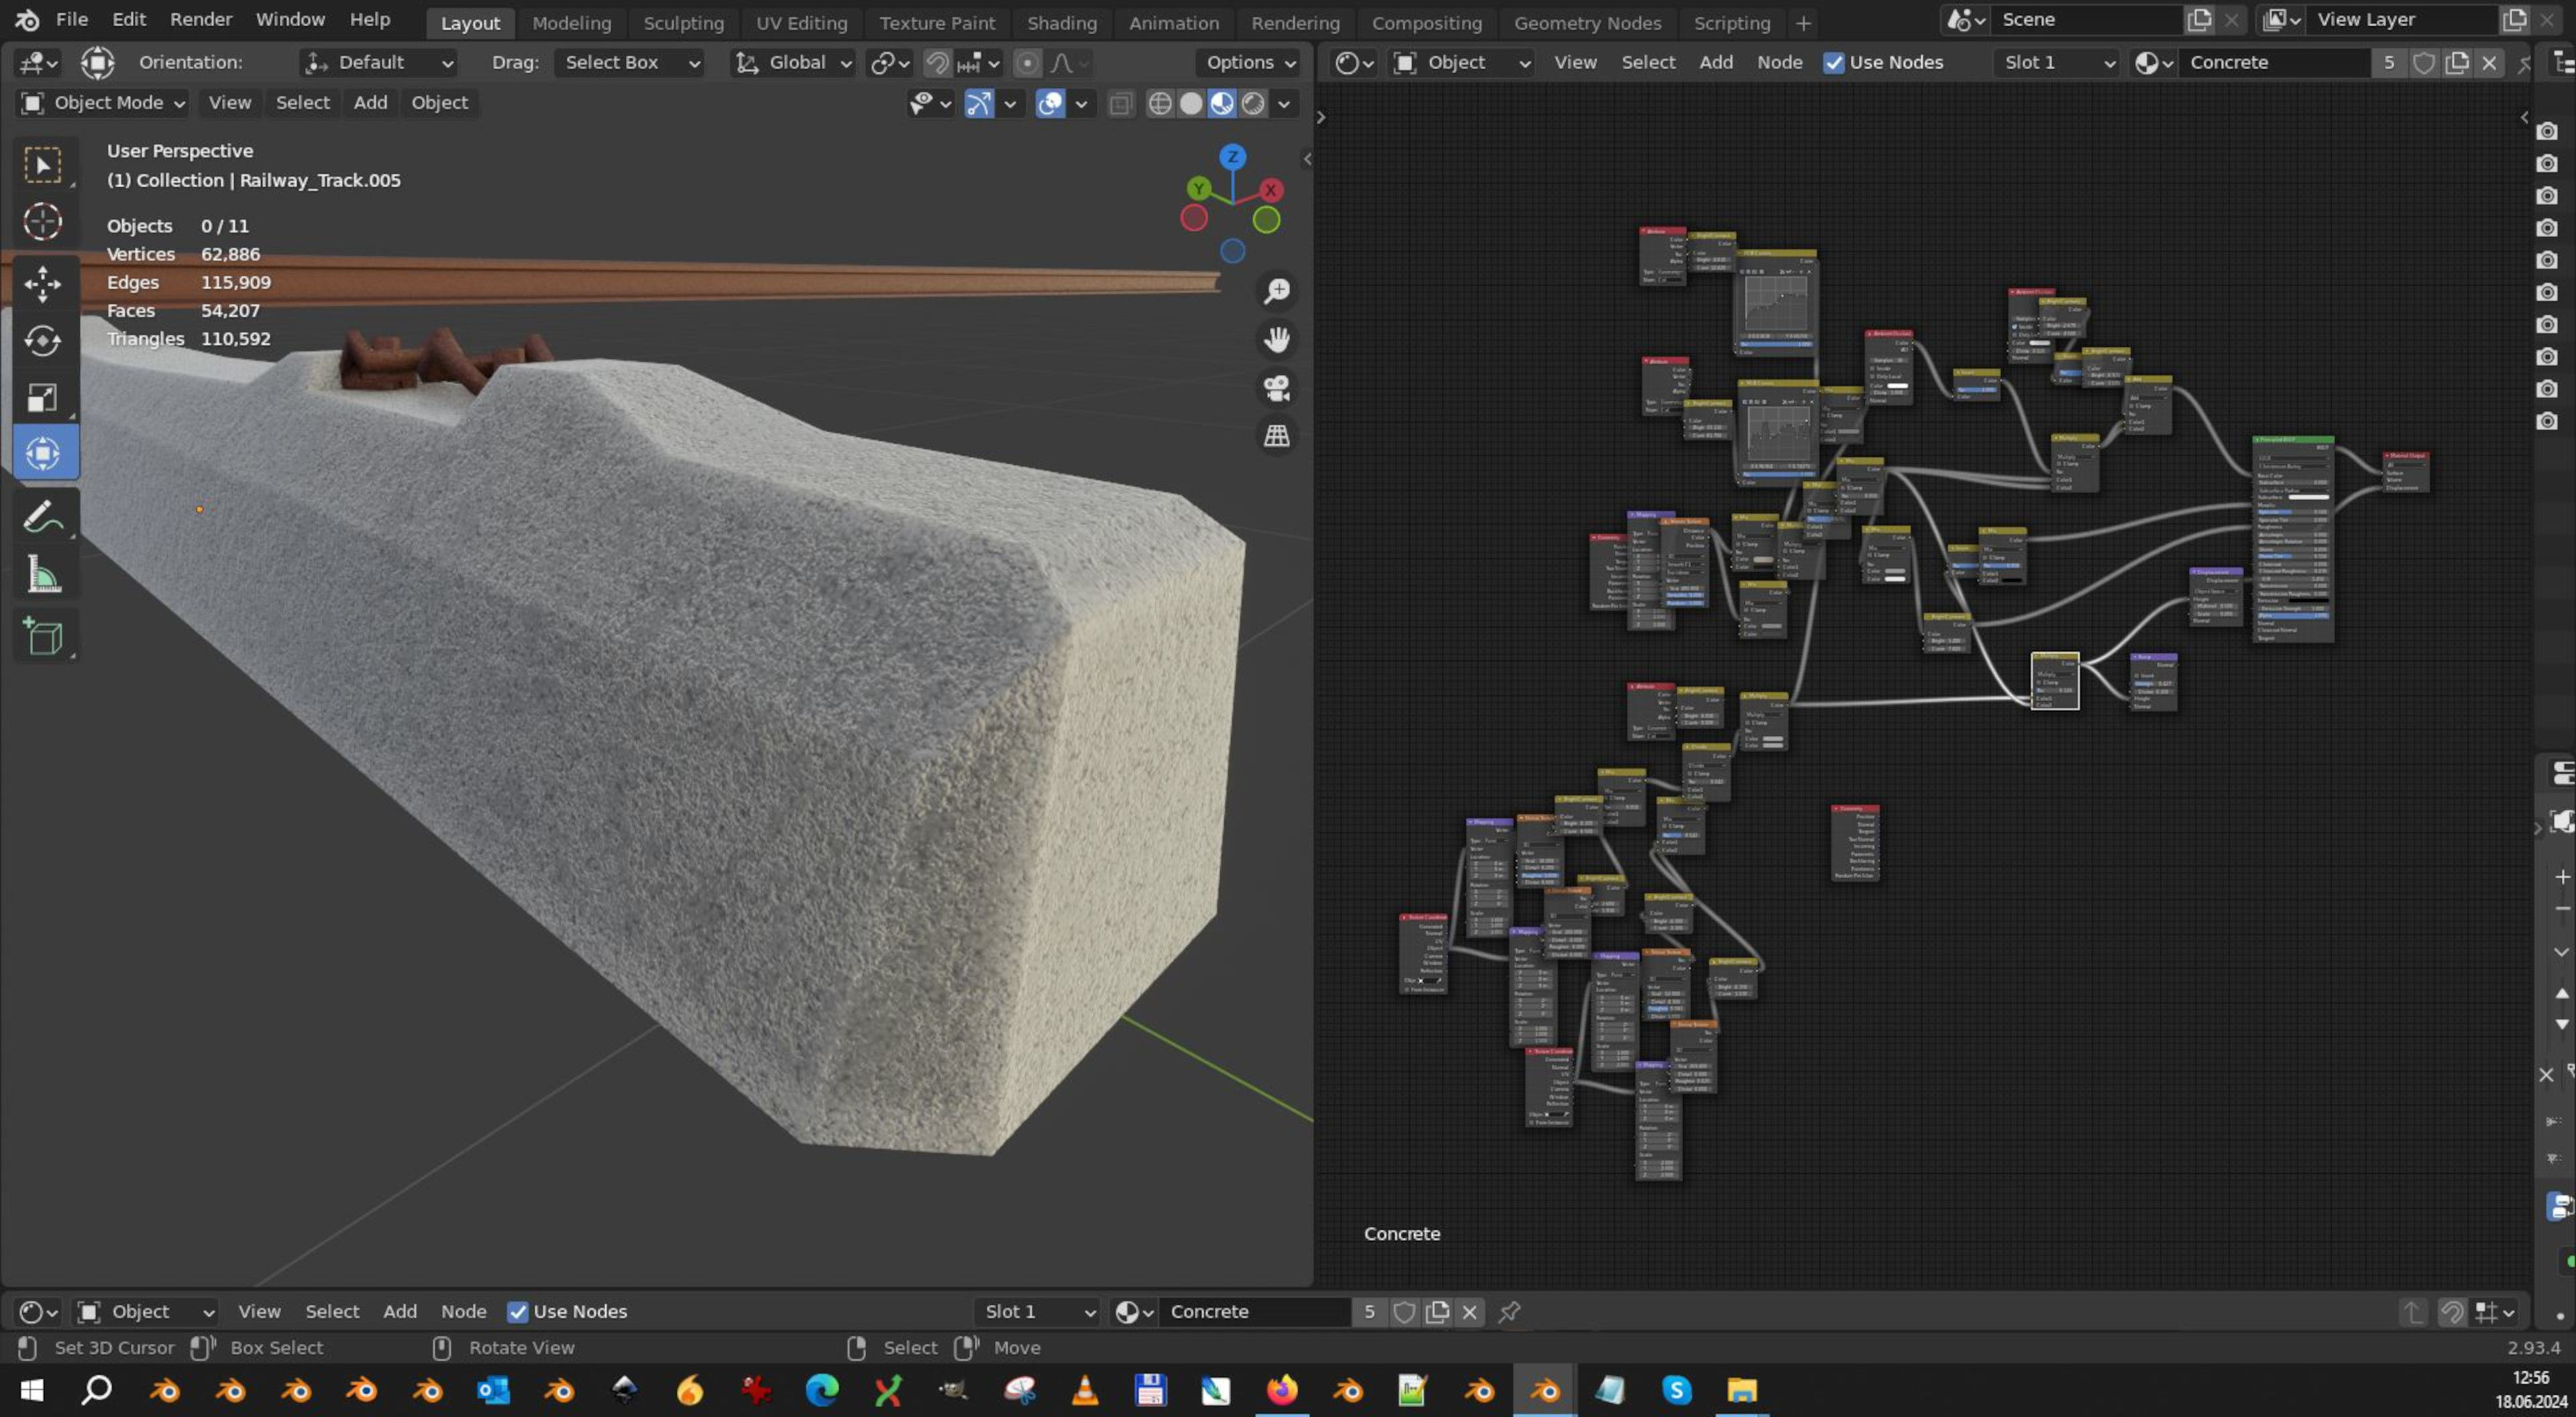Viewport: 2576px width, 1417px height.
Task: Select the Select Box tool in viewport toolbar
Action: click(42, 164)
